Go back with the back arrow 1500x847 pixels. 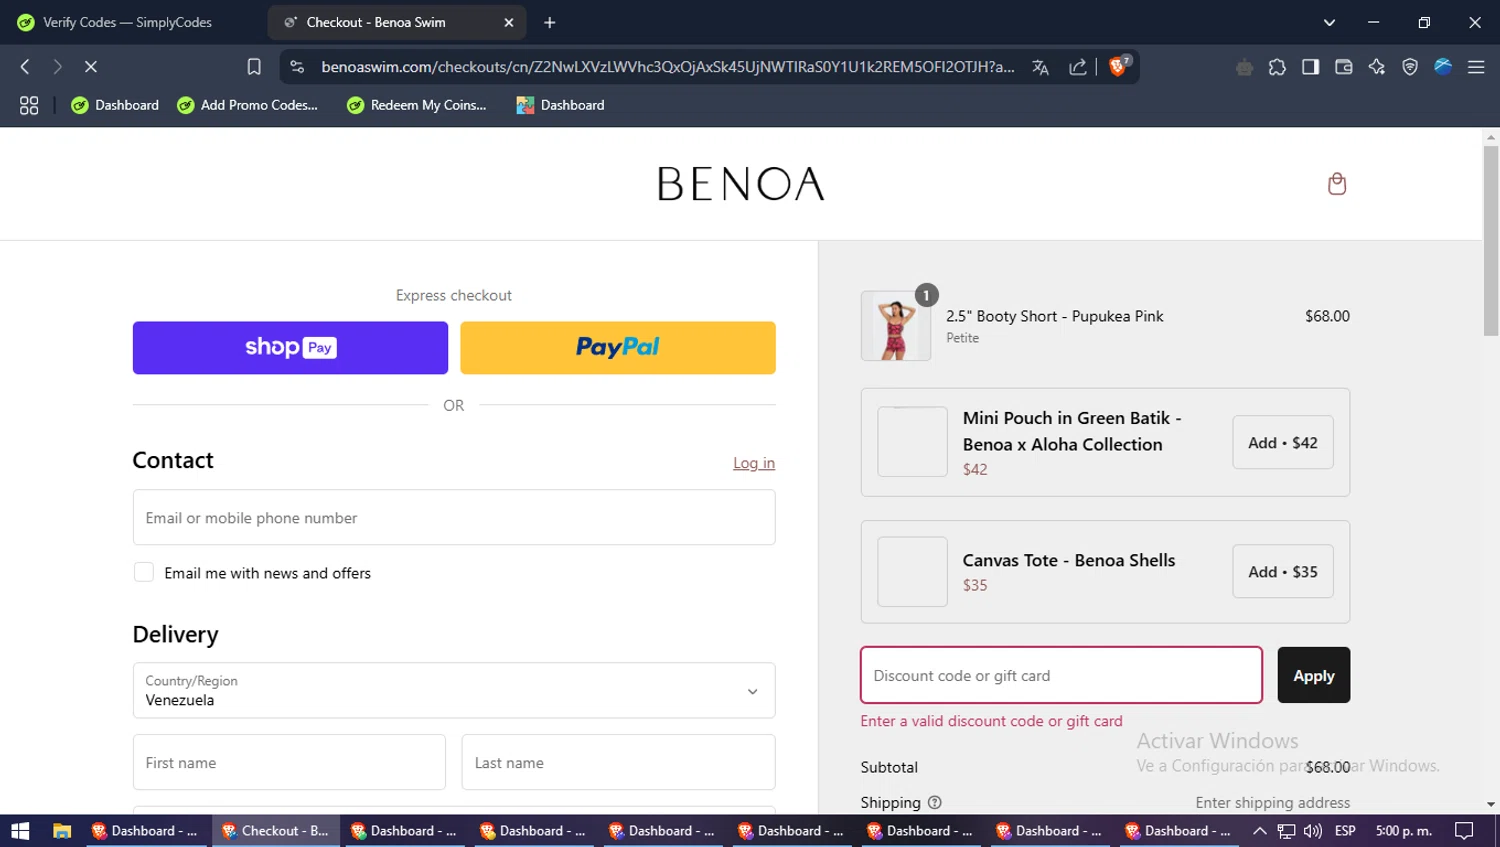pos(25,67)
